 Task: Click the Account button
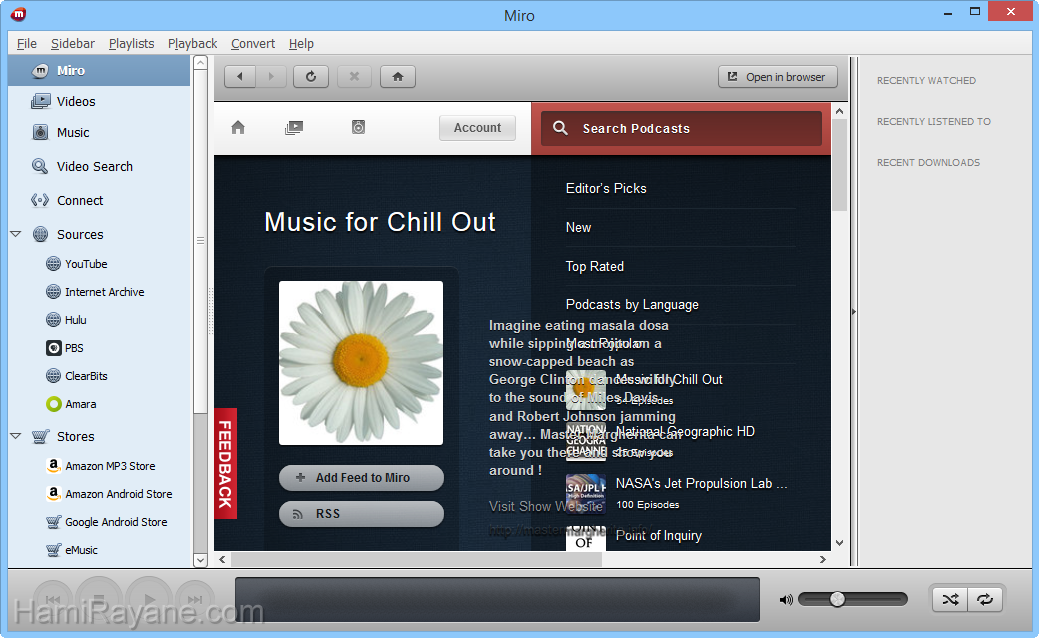[x=477, y=128]
